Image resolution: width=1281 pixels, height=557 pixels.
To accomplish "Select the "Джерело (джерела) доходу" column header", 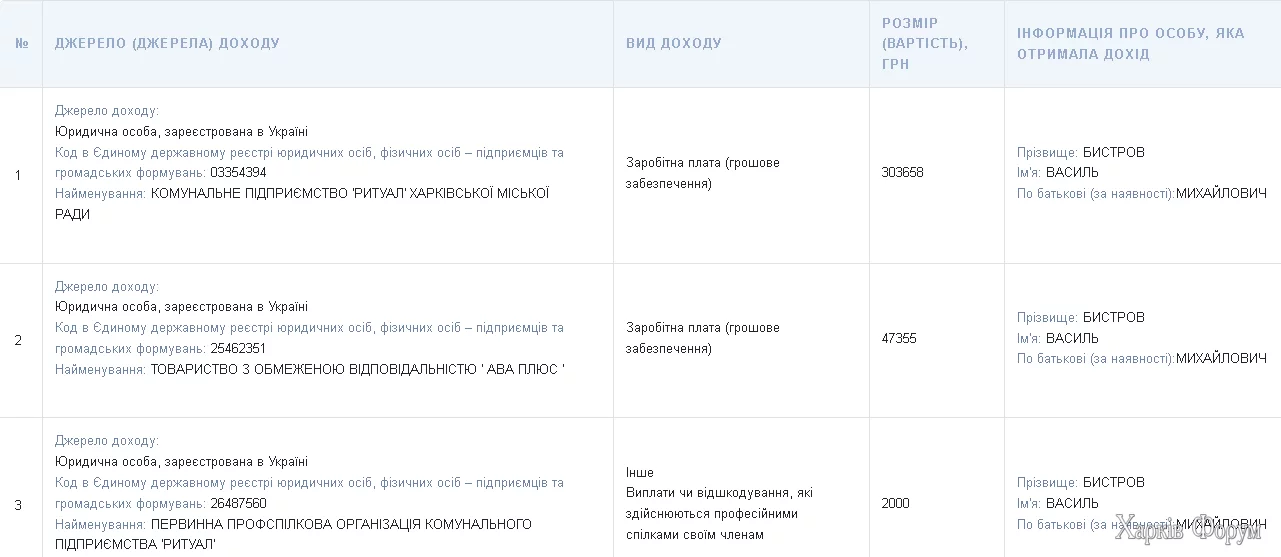I will pyautogui.click(x=167, y=44).
